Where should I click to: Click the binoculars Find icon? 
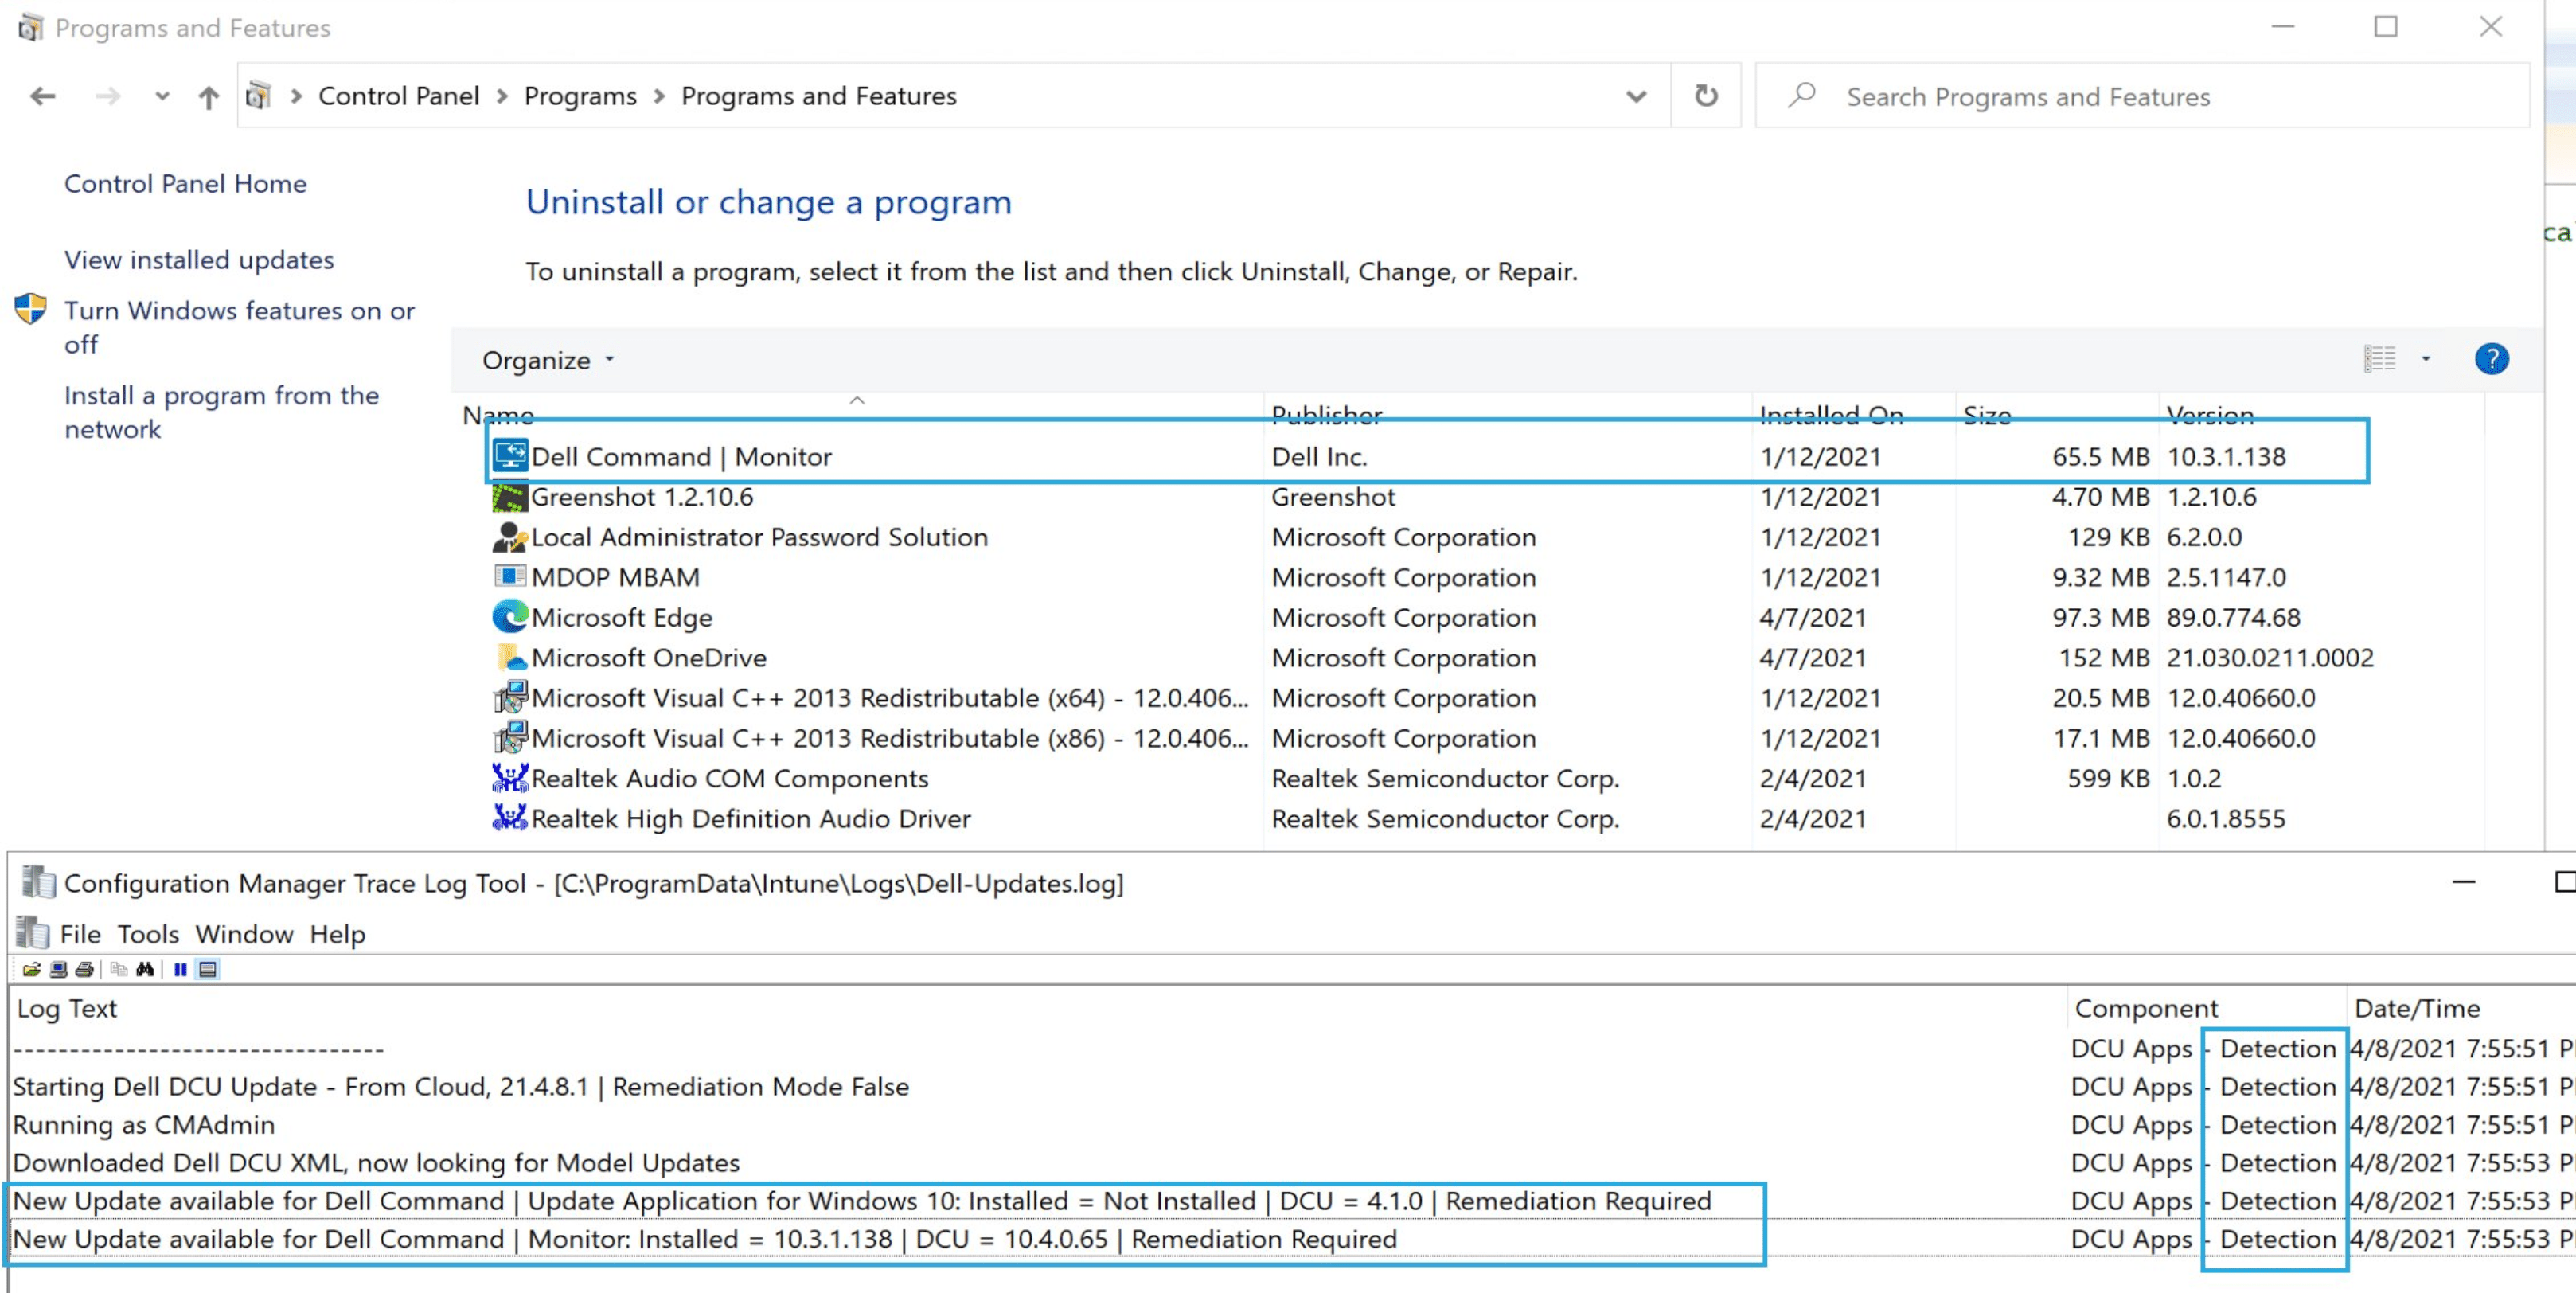tap(145, 969)
